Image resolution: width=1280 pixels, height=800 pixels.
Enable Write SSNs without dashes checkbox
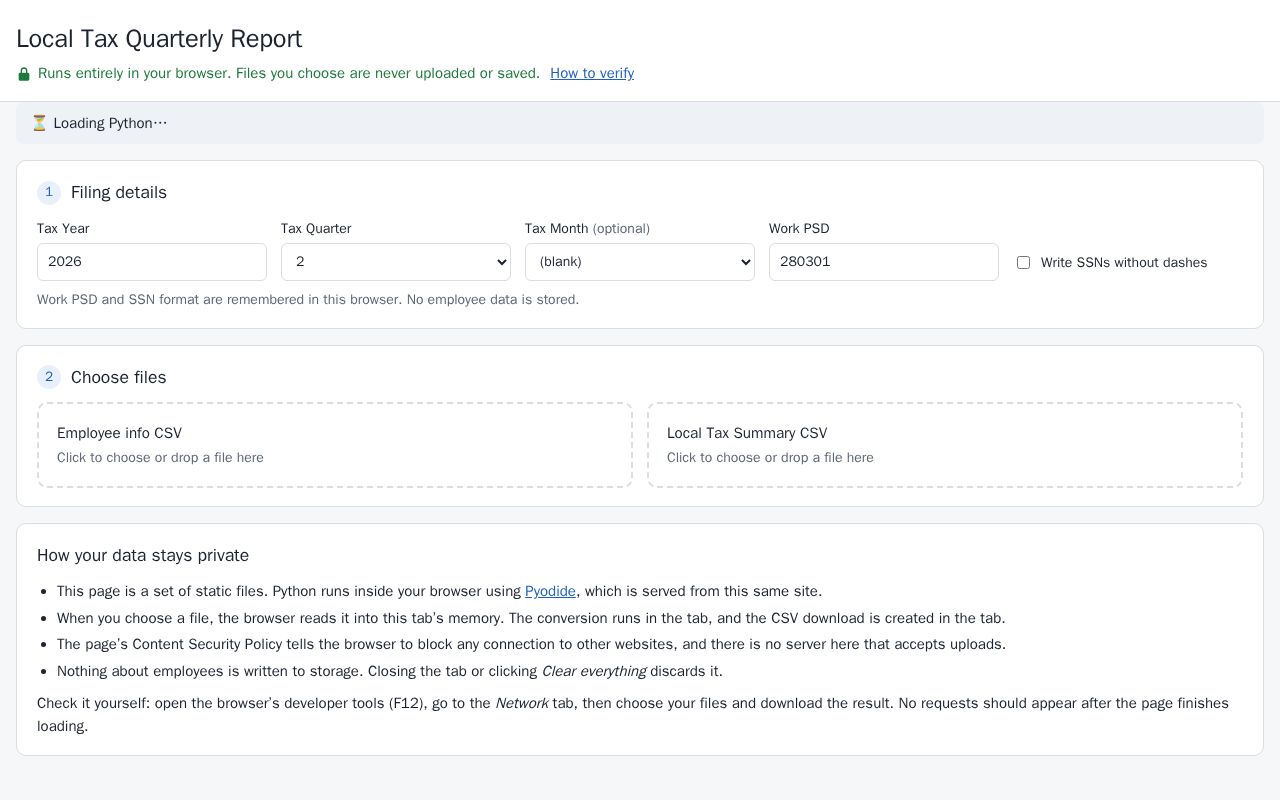[1023, 262]
